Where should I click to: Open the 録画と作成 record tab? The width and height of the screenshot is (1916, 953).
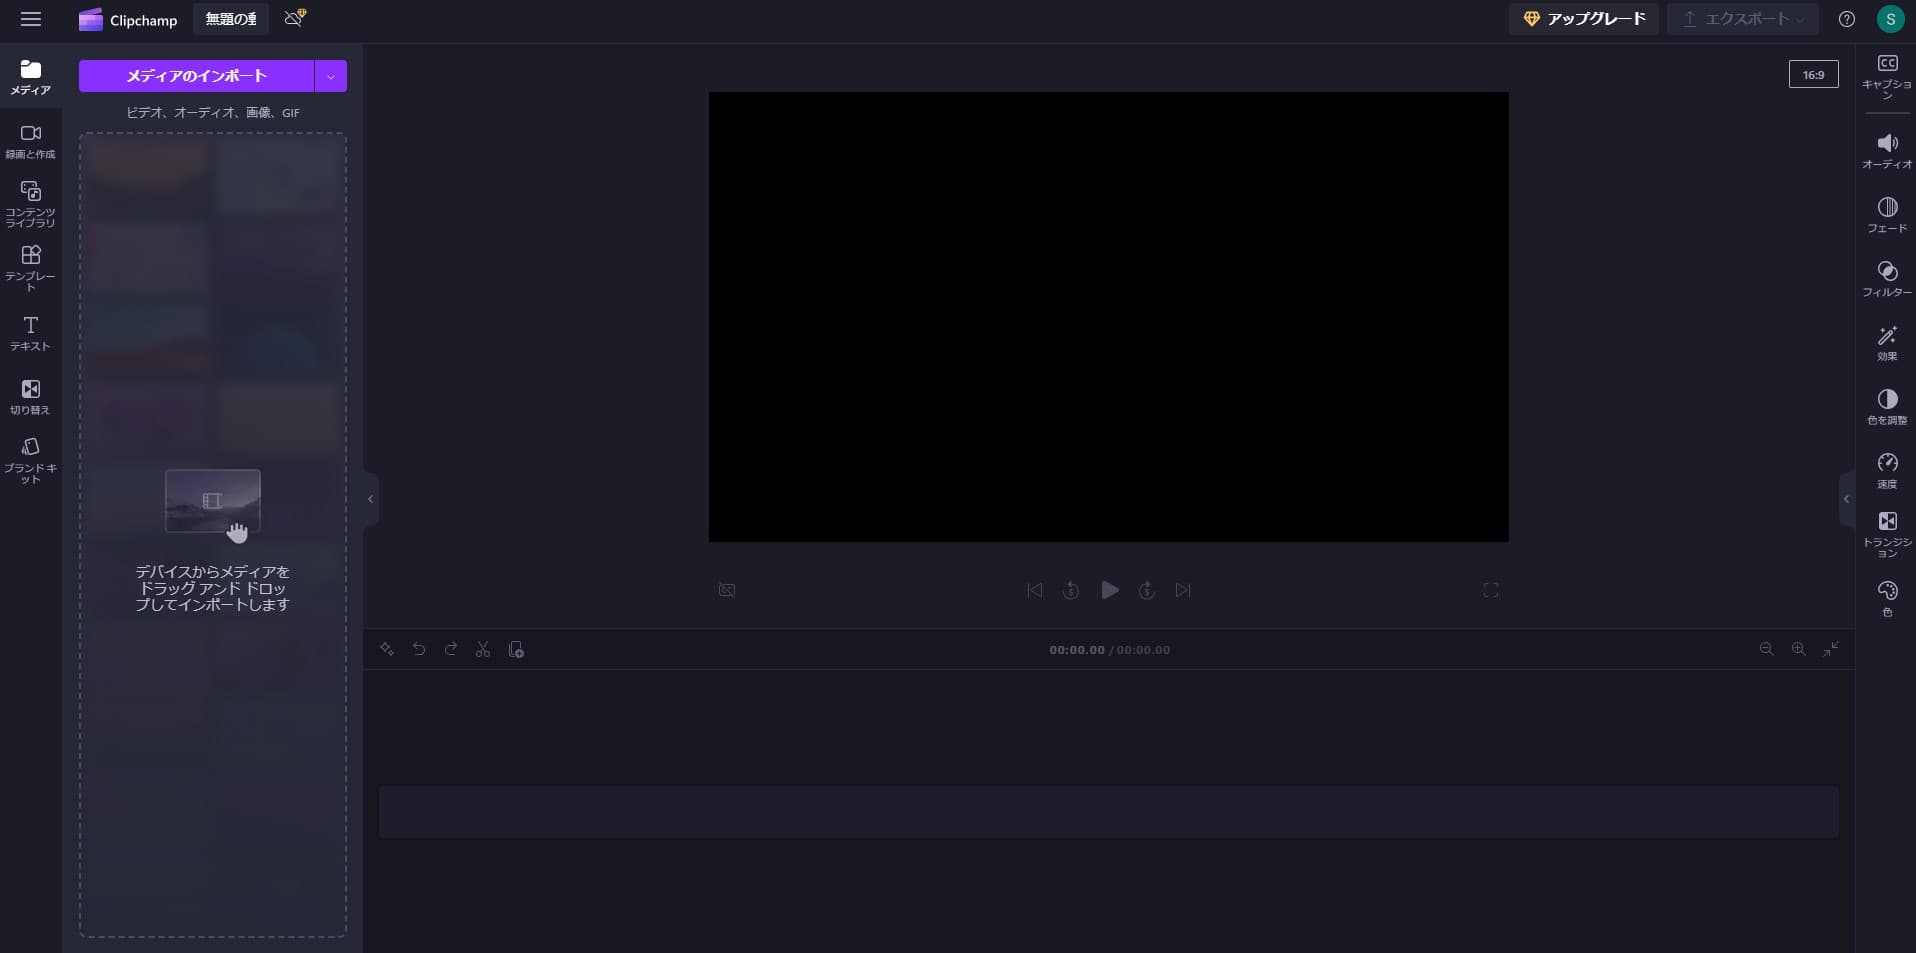coord(31,142)
